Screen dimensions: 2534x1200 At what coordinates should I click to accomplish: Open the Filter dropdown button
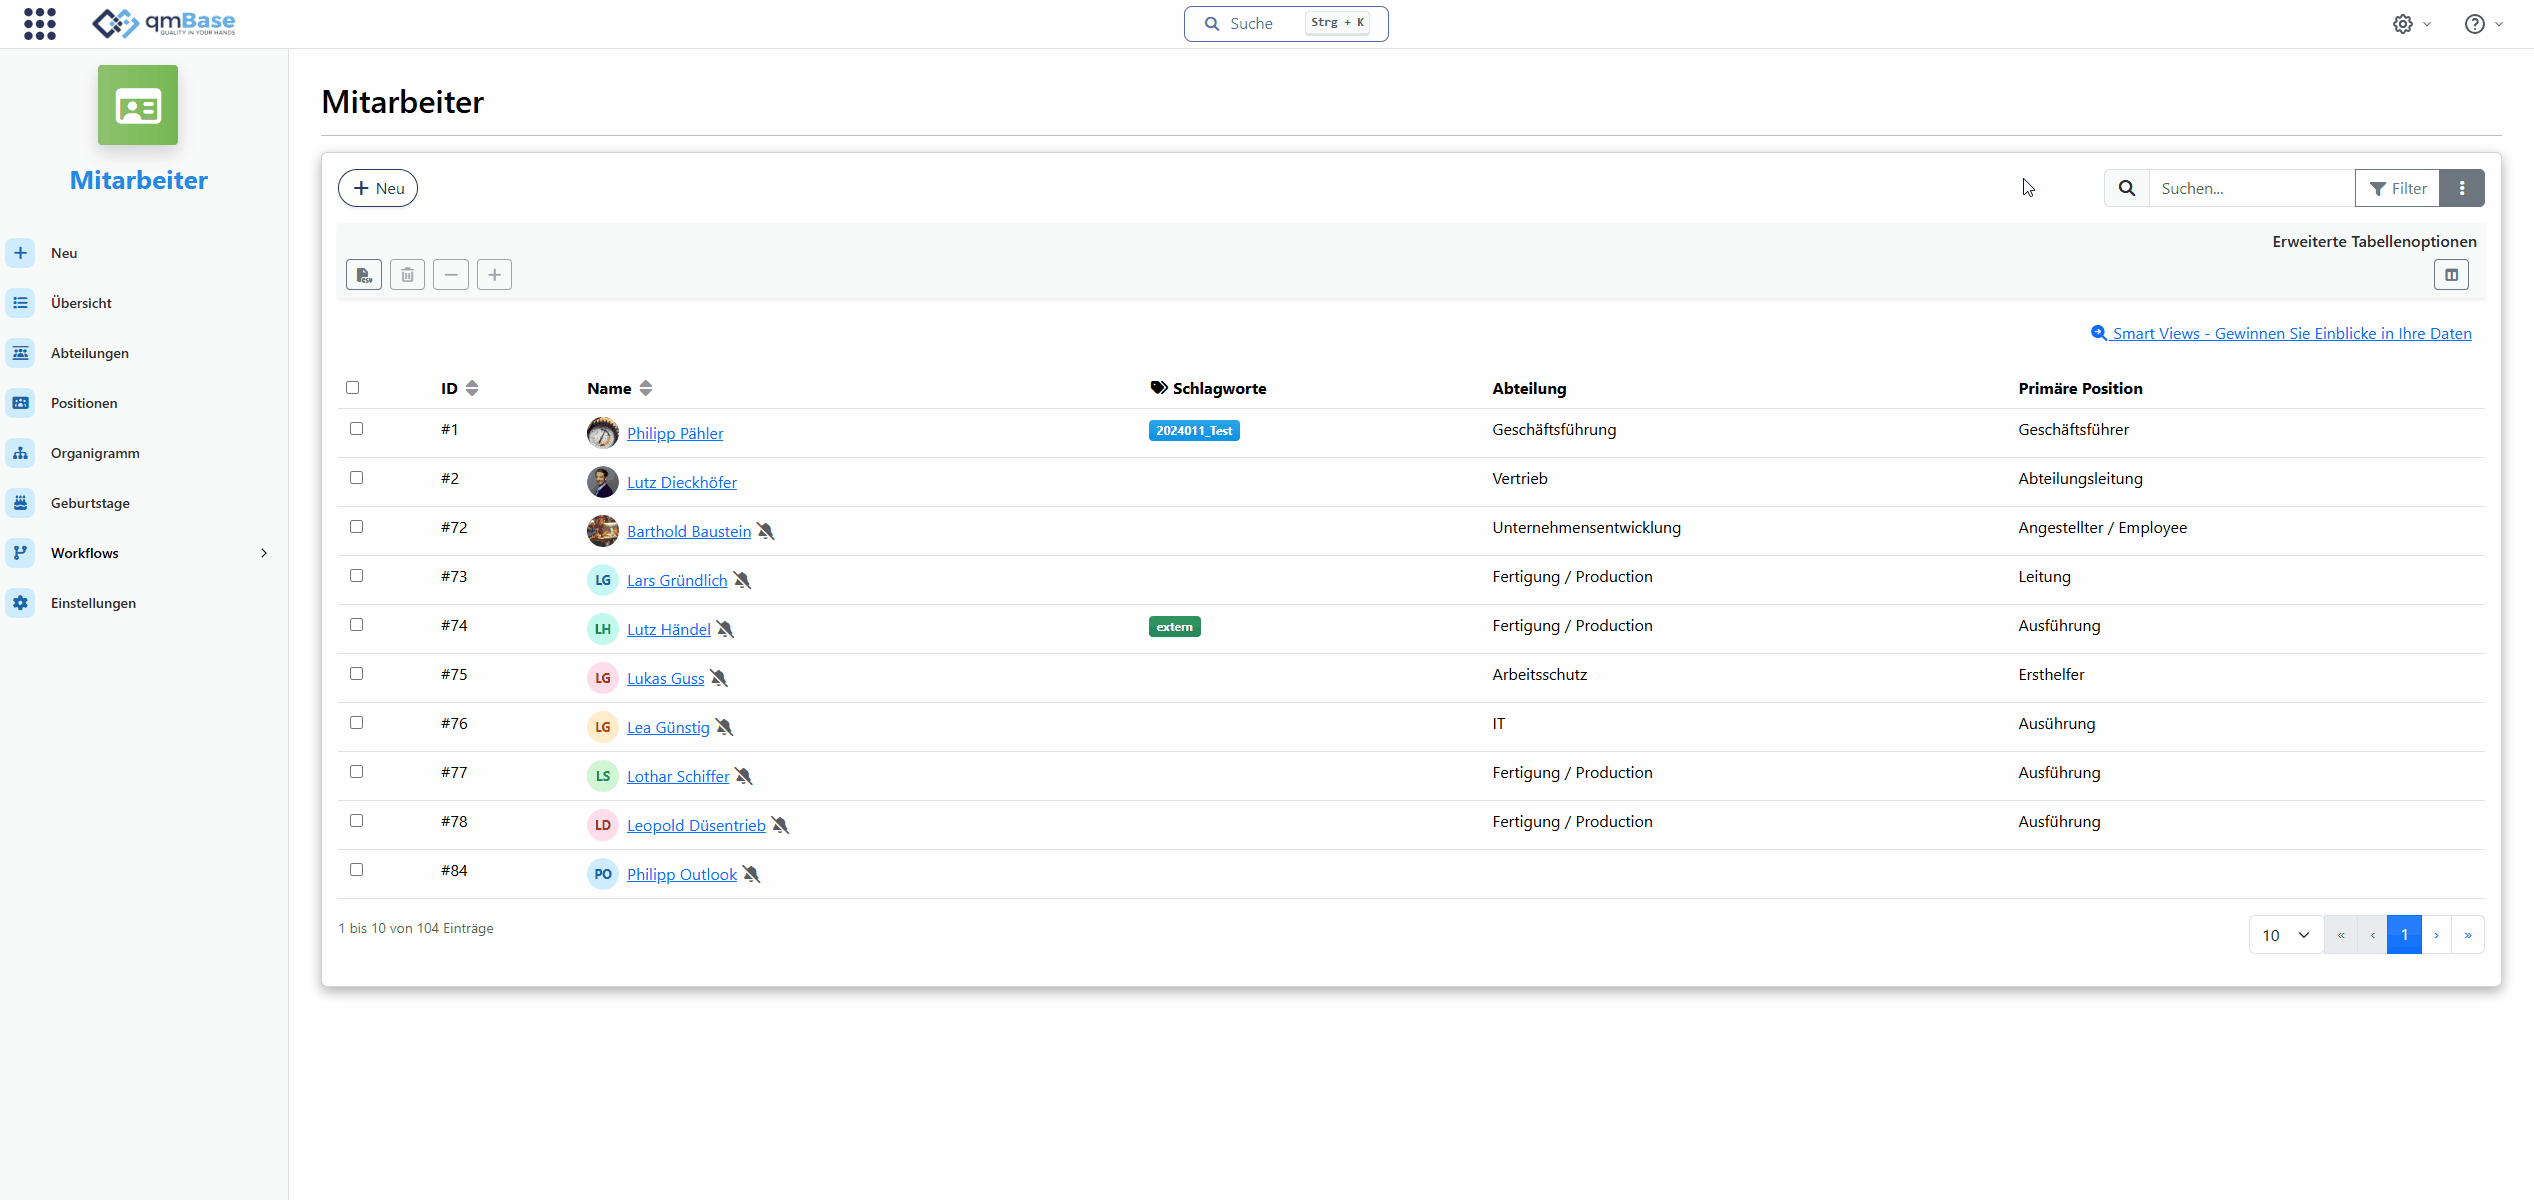pyautogui.click(x=2397, y=188)
